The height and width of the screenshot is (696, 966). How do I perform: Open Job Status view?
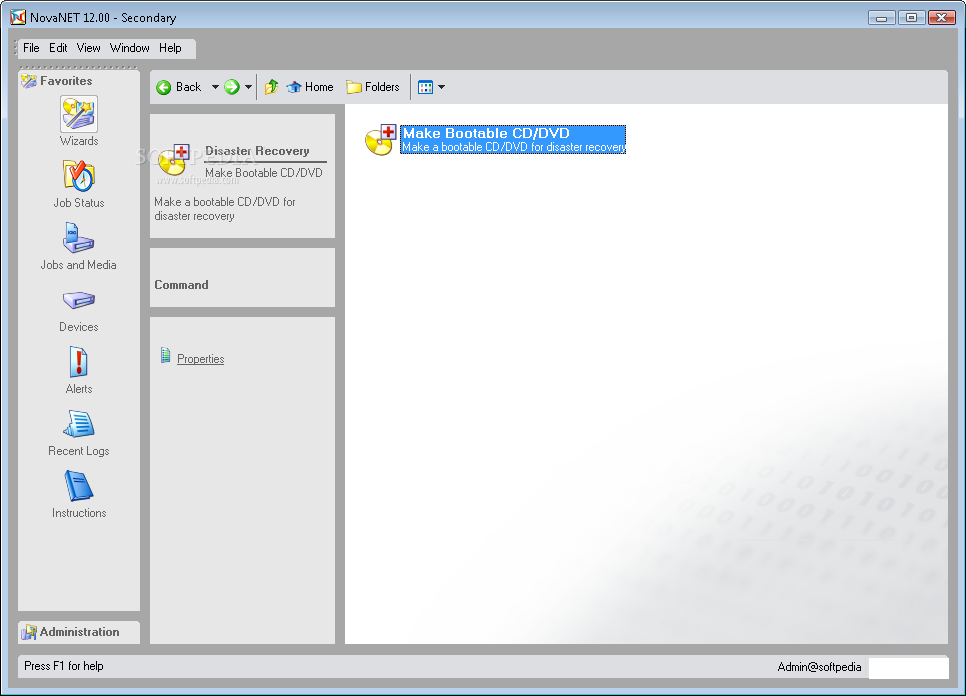point(79,184)
